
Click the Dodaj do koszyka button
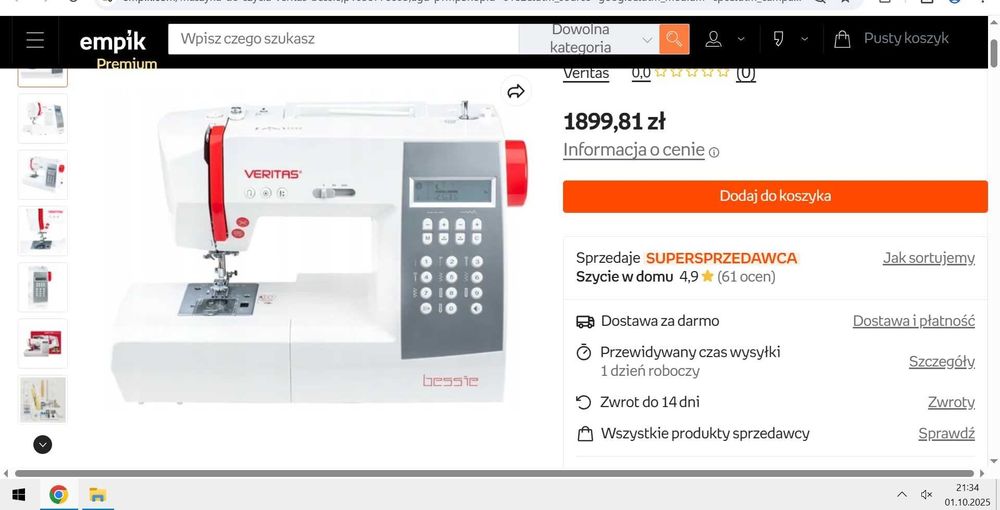(775, 196)
